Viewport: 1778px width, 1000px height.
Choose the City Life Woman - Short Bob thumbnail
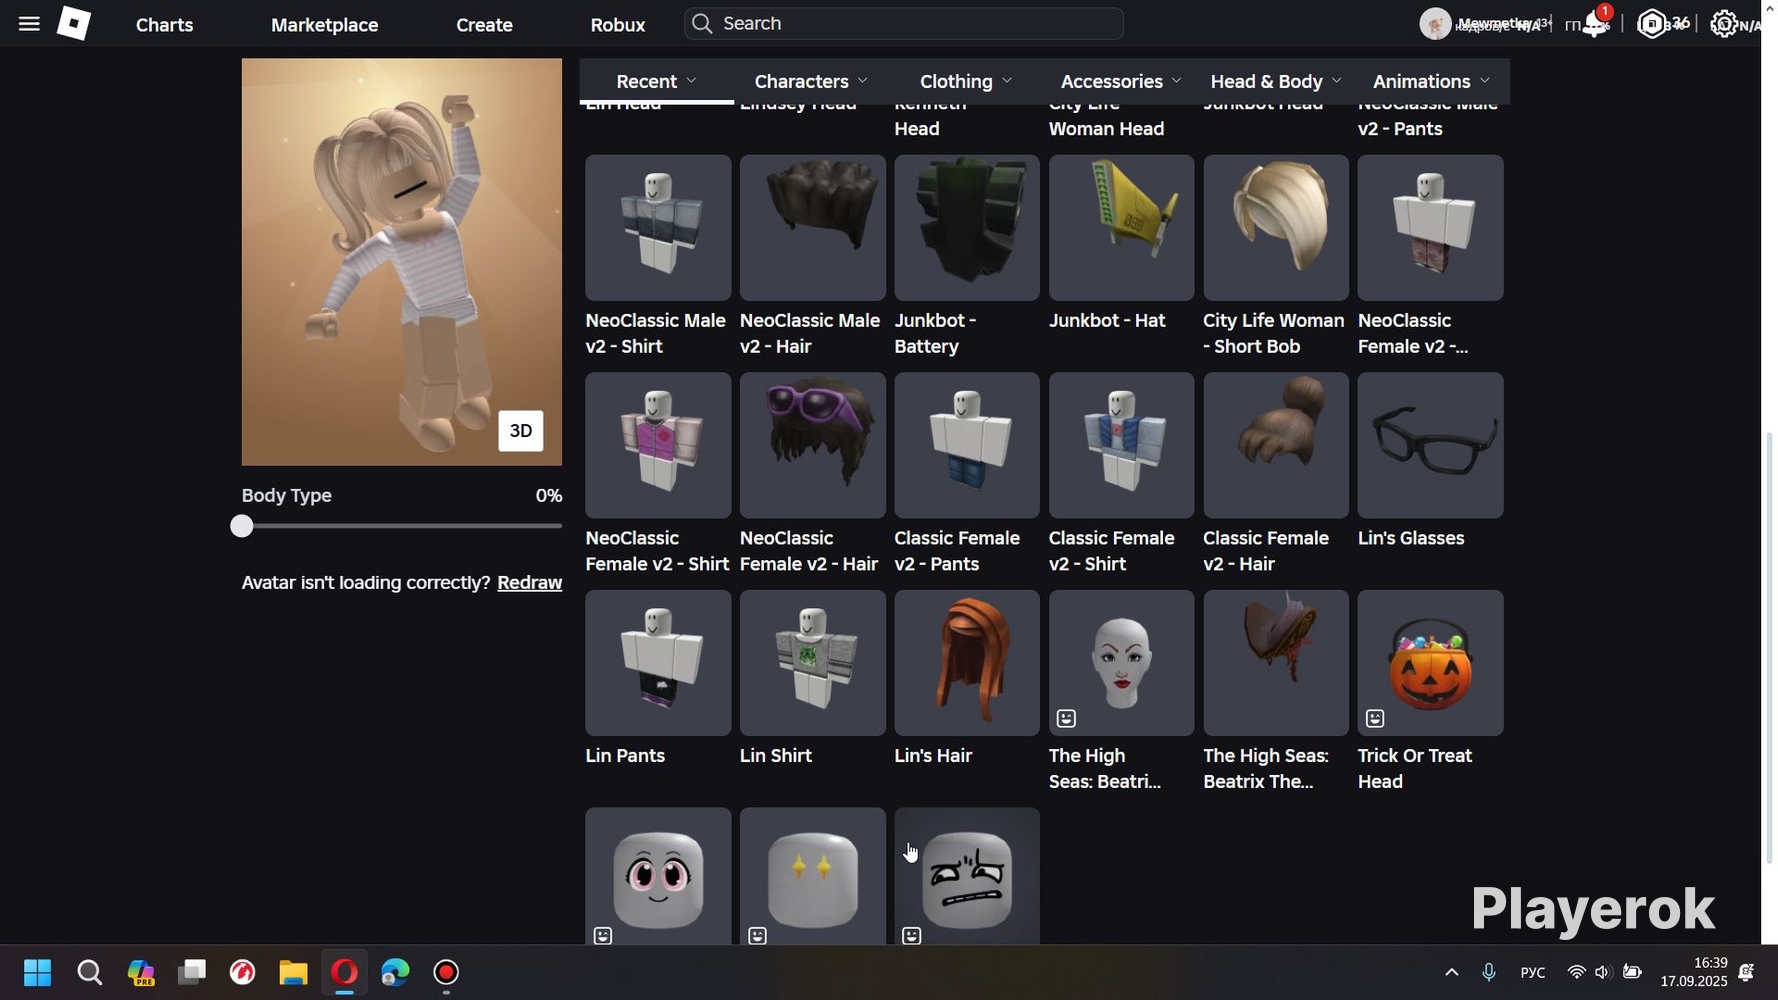[1276, 228]
